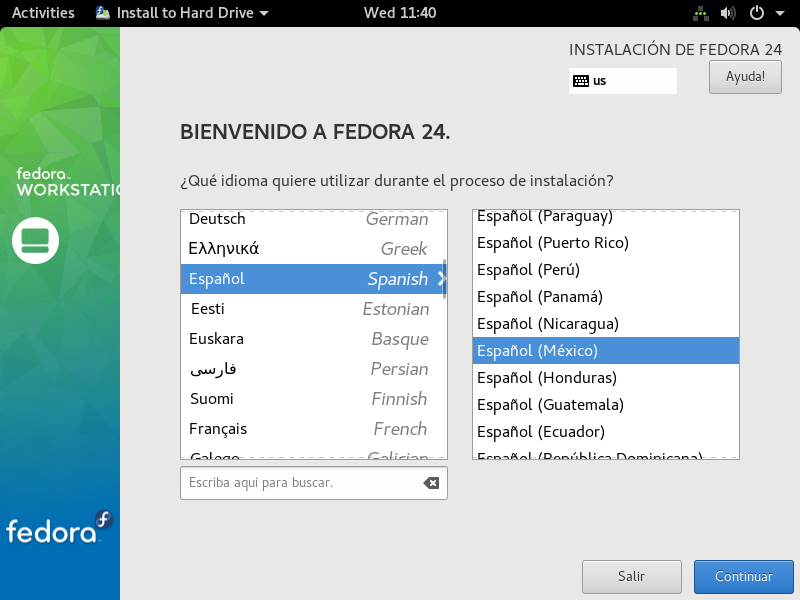The image size is (800, 600).
Task: Choose Español (Perú) locale
Action: tap(606, 270)
